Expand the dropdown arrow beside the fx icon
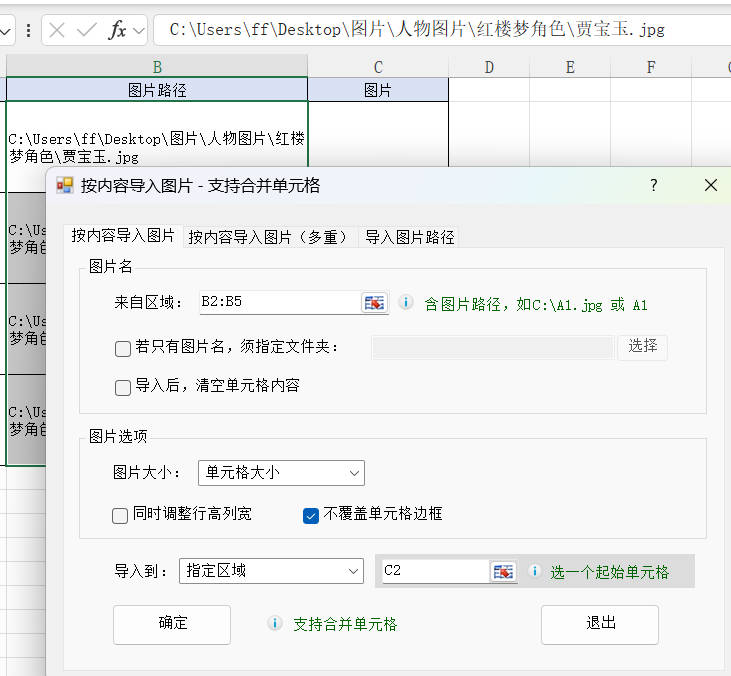This screenshot has height=676, width=731. tap(138, 30)
